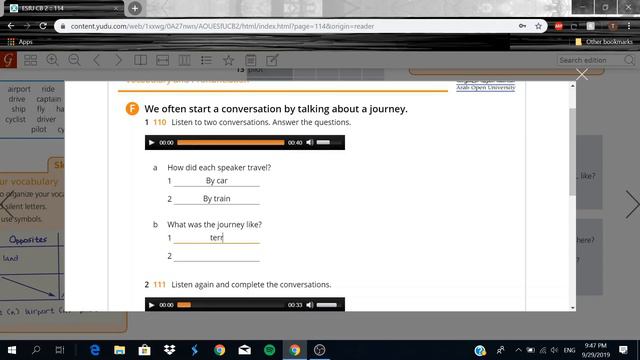Open the Arab Open University logo link
The width and height of the screenshot is (640, 360).
486,86
